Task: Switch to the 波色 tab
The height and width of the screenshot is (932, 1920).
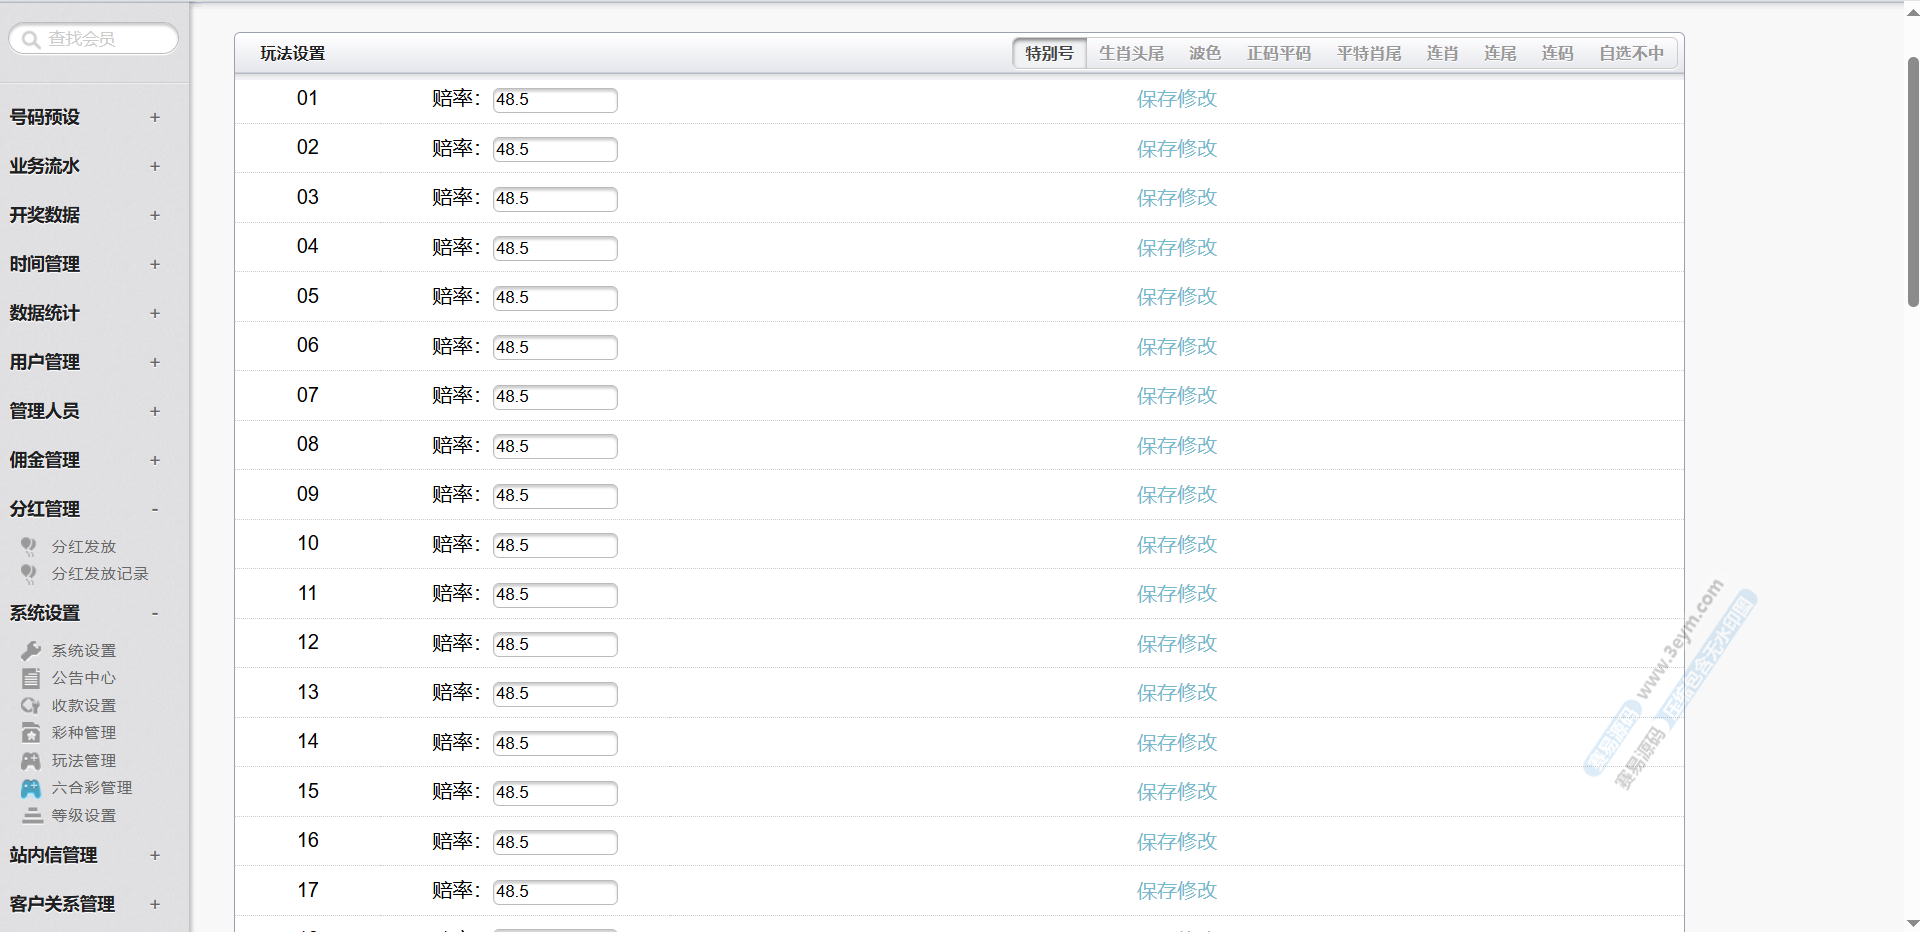Action: 1204,53
